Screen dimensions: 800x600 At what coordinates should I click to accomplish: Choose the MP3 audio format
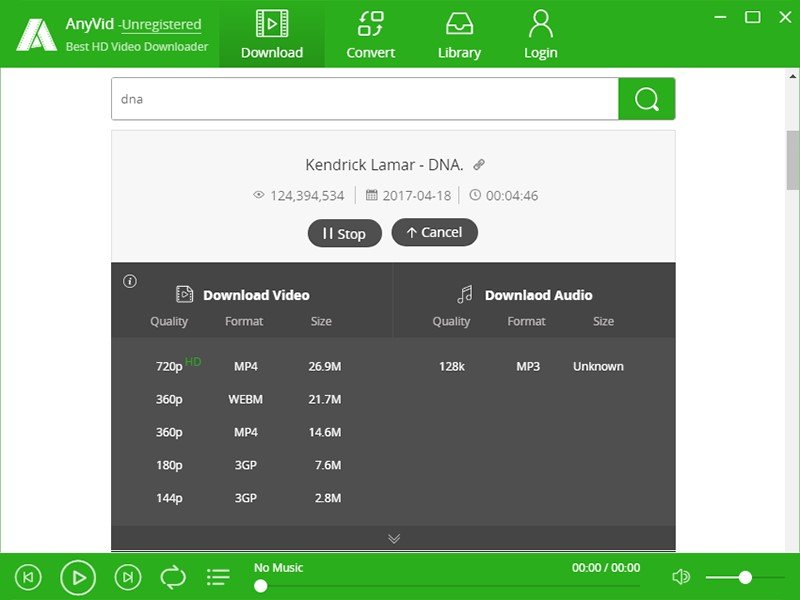[528, 366]
